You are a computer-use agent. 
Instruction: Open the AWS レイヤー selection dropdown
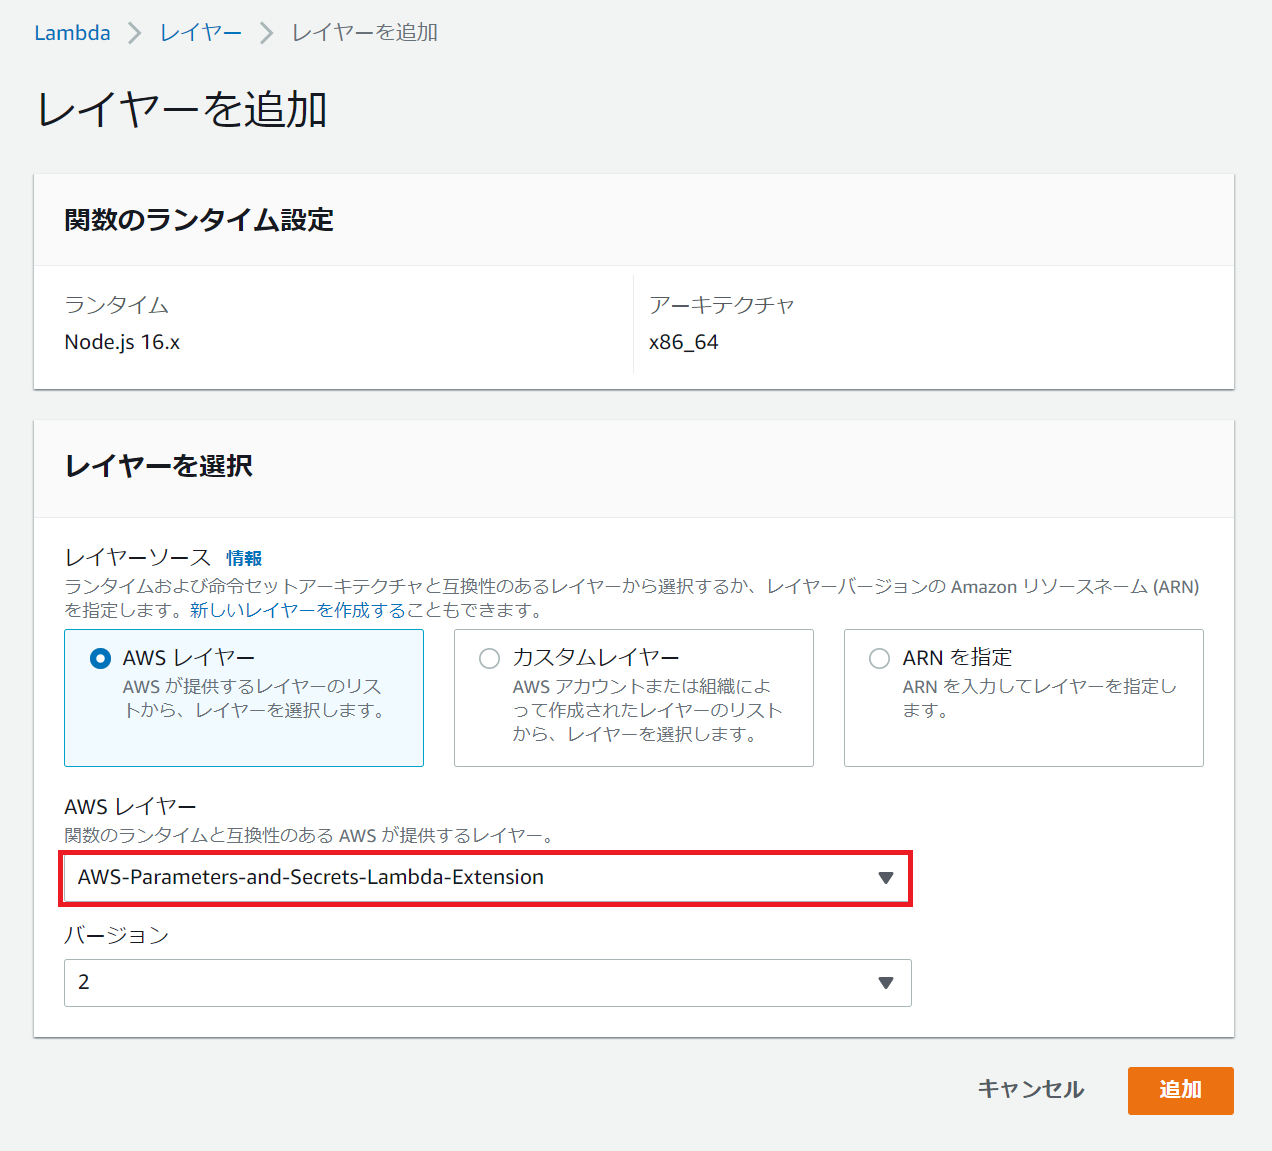coord(486,878)
